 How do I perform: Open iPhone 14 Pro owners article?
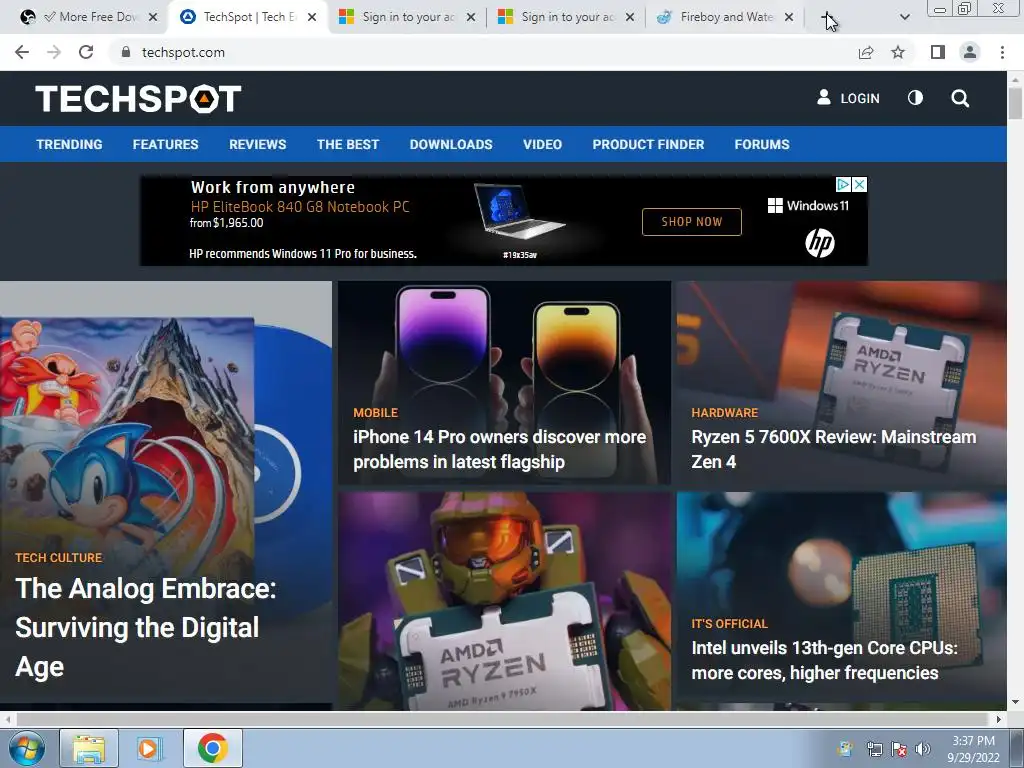[500, 449]
